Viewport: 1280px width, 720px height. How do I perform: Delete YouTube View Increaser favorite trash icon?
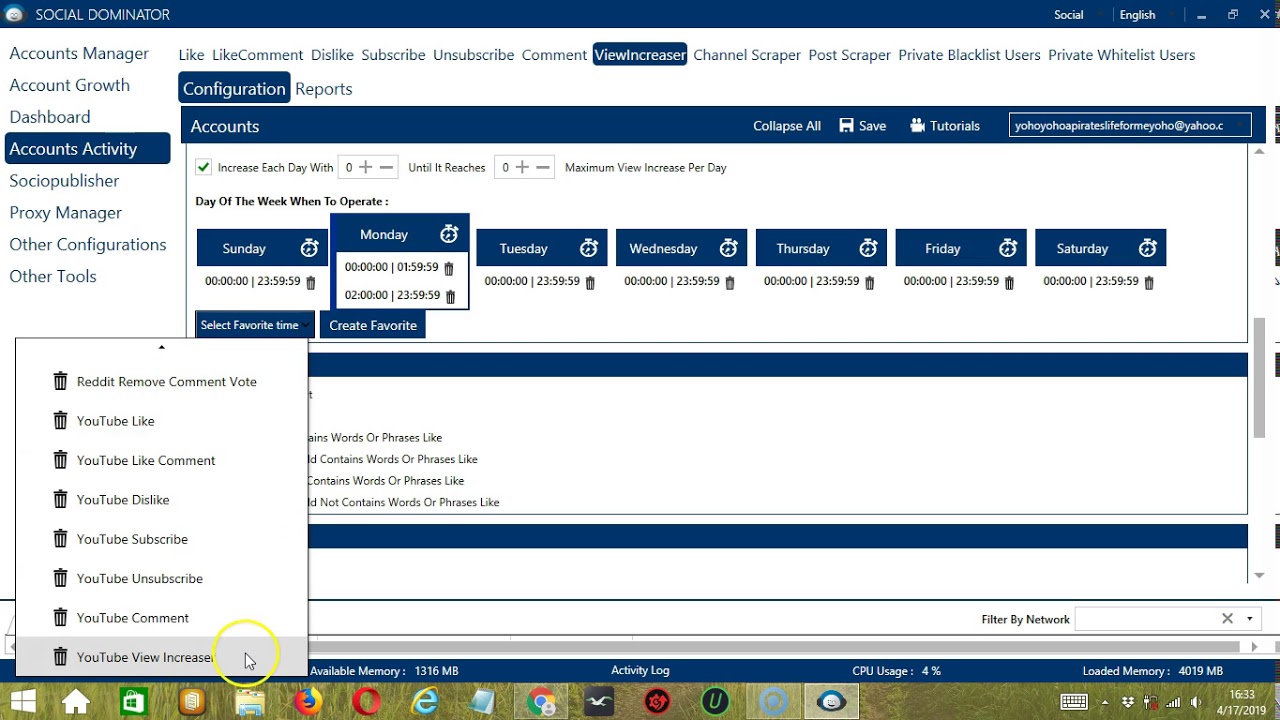click(60, 657)
